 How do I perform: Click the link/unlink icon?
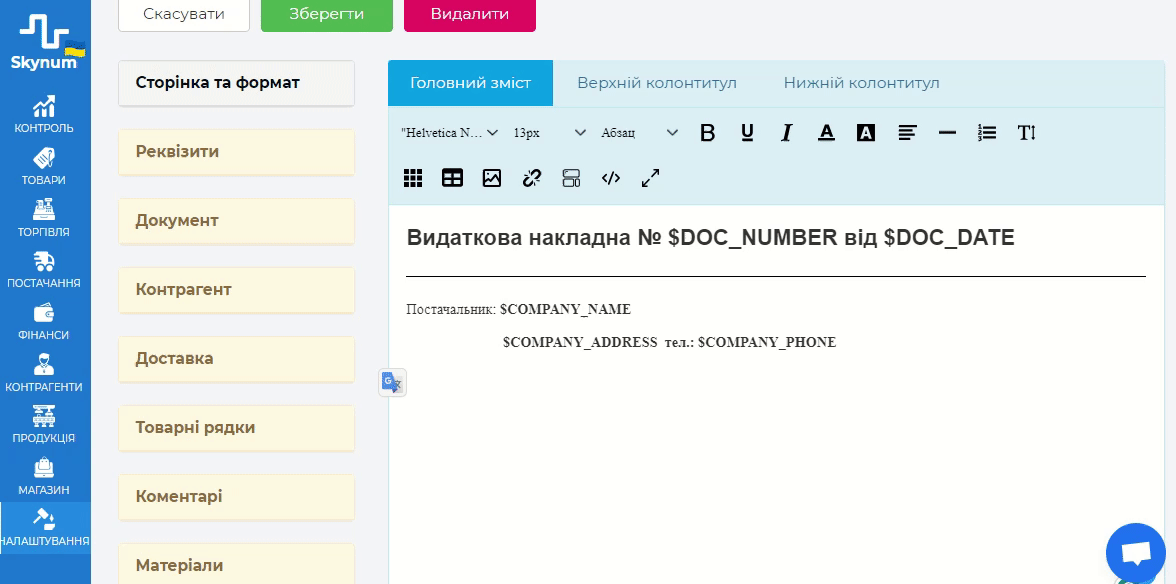[x=532, y=178]
